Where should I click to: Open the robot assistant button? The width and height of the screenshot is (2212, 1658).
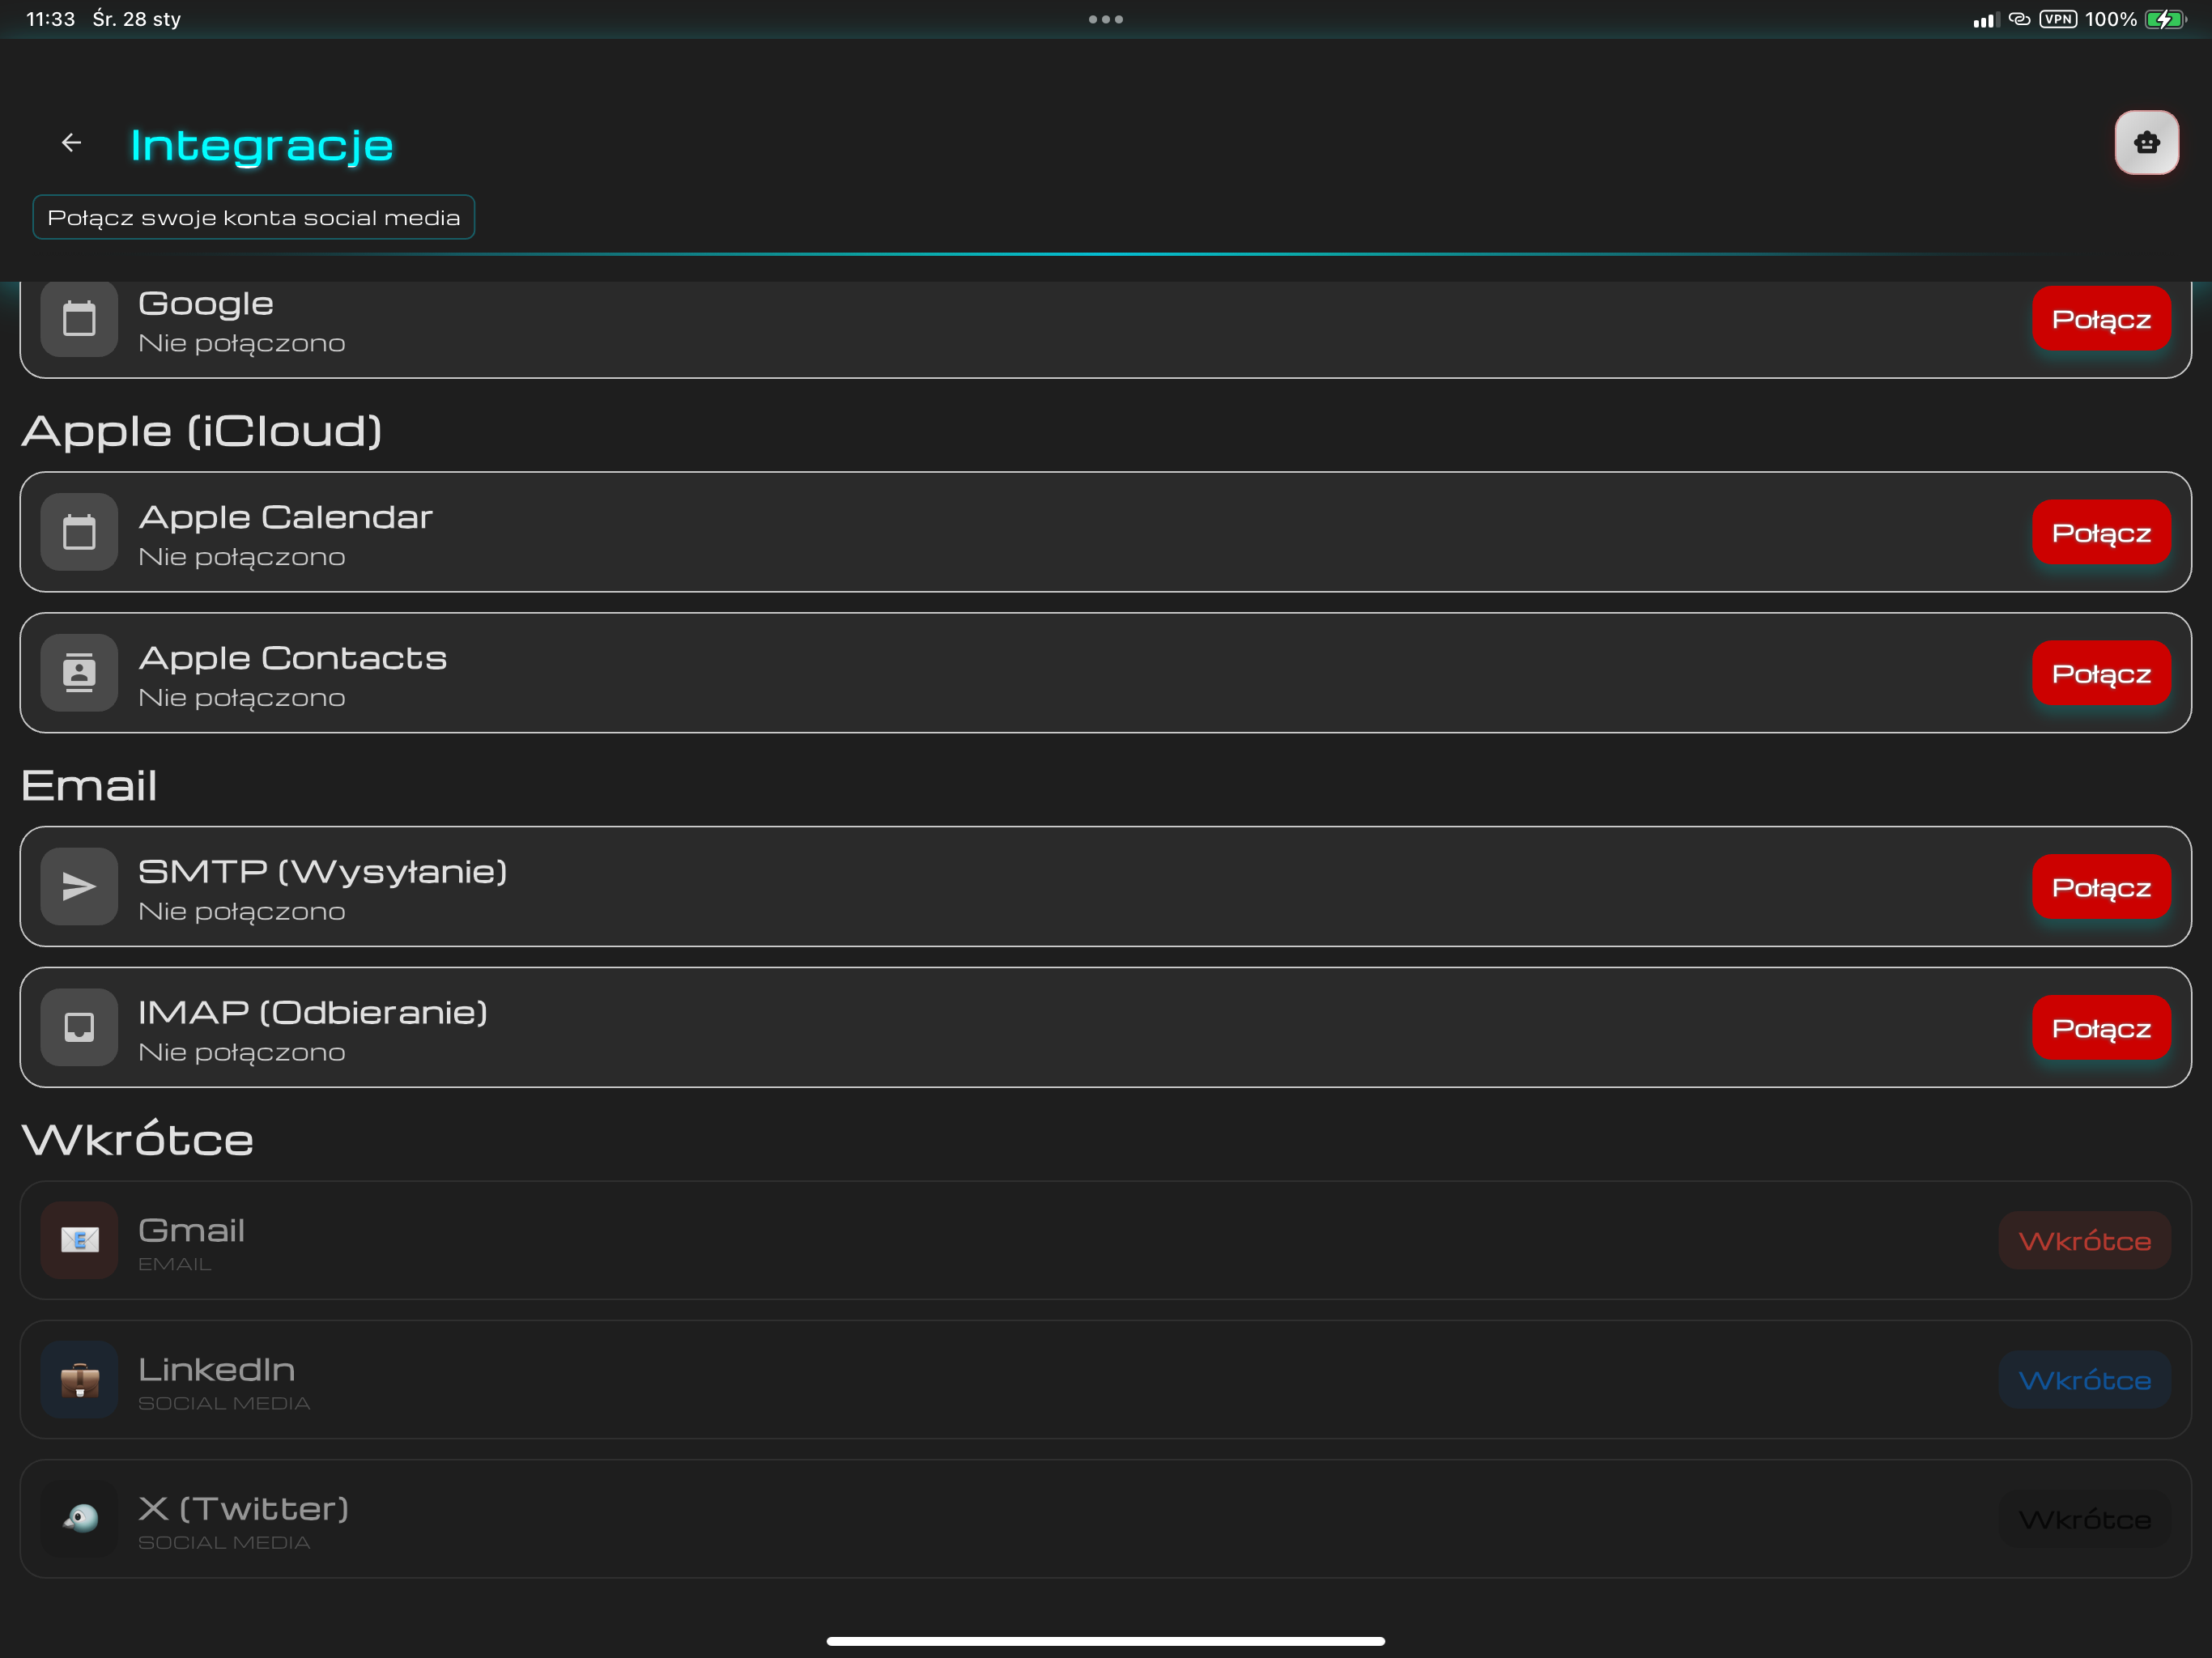tap(2146, 143)
